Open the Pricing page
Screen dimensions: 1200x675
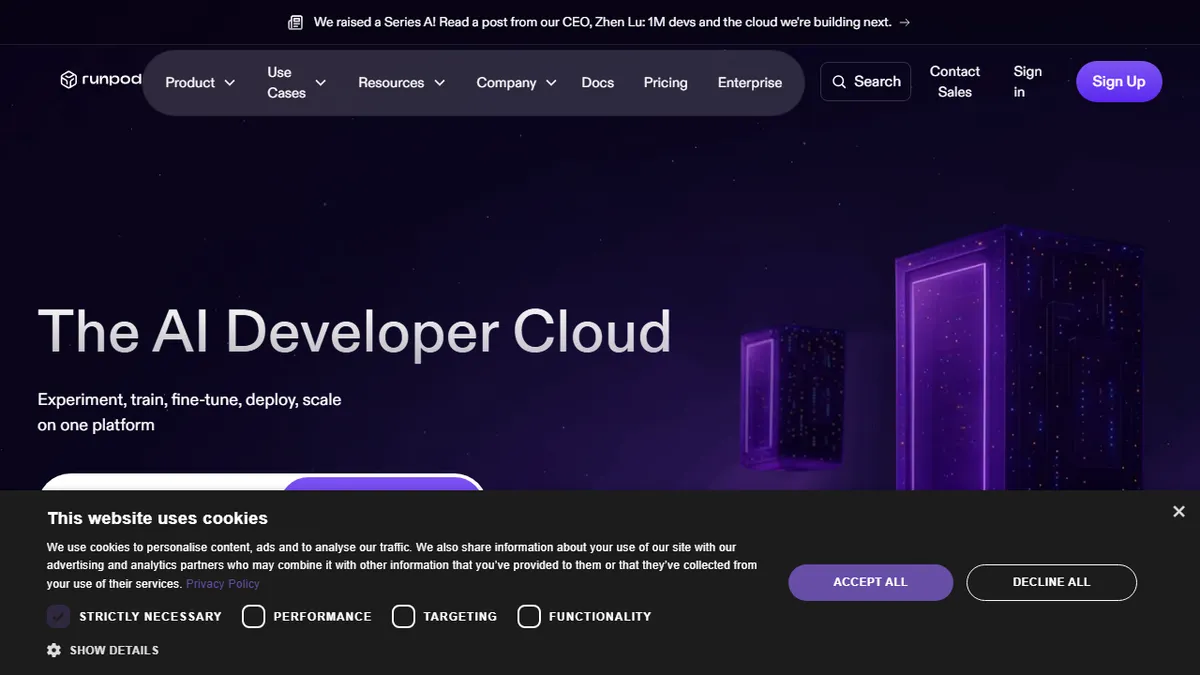(666, 83)
